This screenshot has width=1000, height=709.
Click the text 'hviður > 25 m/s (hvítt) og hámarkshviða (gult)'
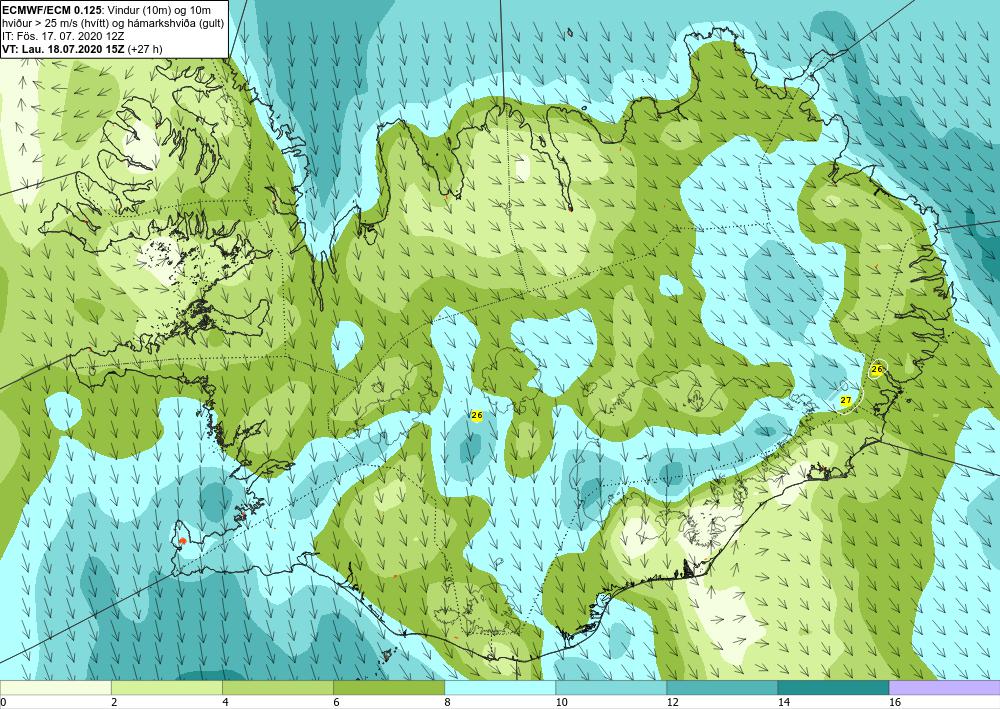(x=113, y=22)
